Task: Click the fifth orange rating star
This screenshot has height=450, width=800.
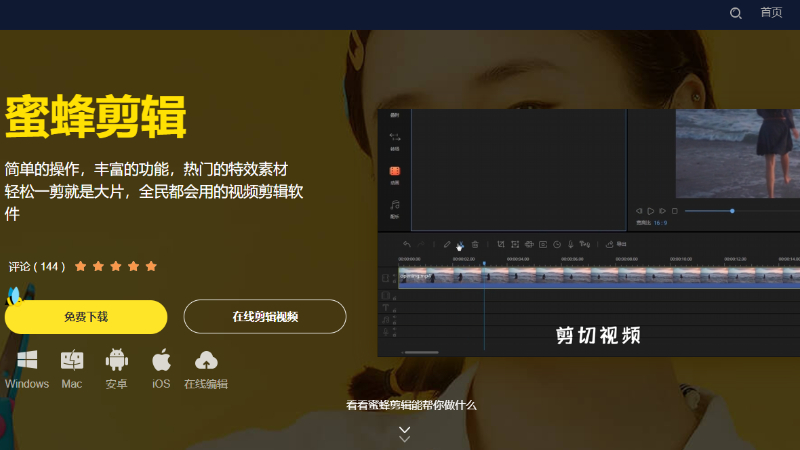Action: [151, 266]
